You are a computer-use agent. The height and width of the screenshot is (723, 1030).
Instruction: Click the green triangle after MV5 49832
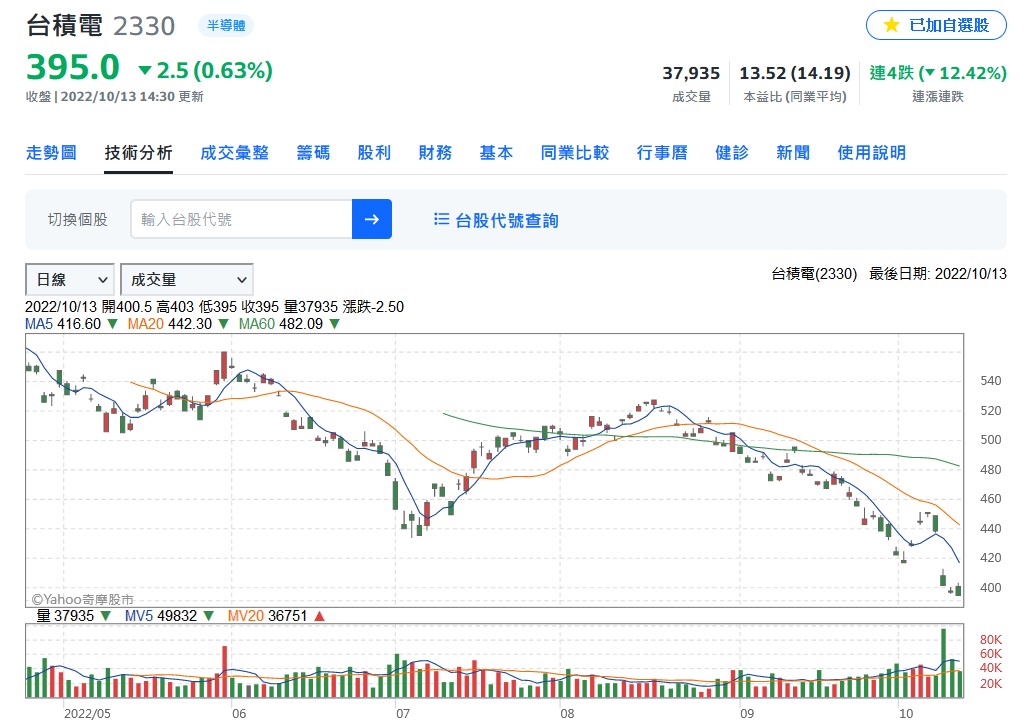[208, 616]
